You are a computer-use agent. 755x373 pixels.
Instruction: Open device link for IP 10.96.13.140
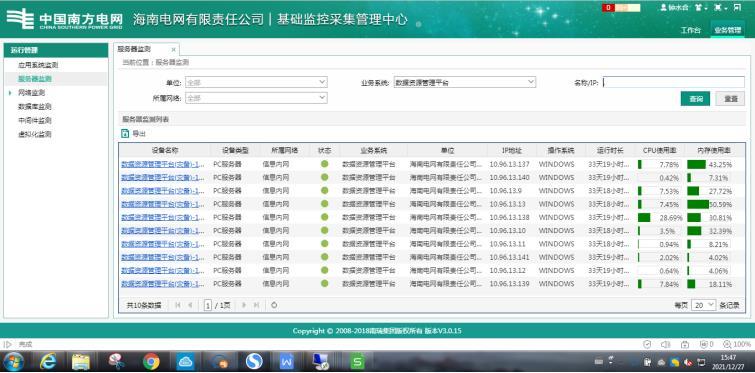pyautogui.click(x=163, y=178)
